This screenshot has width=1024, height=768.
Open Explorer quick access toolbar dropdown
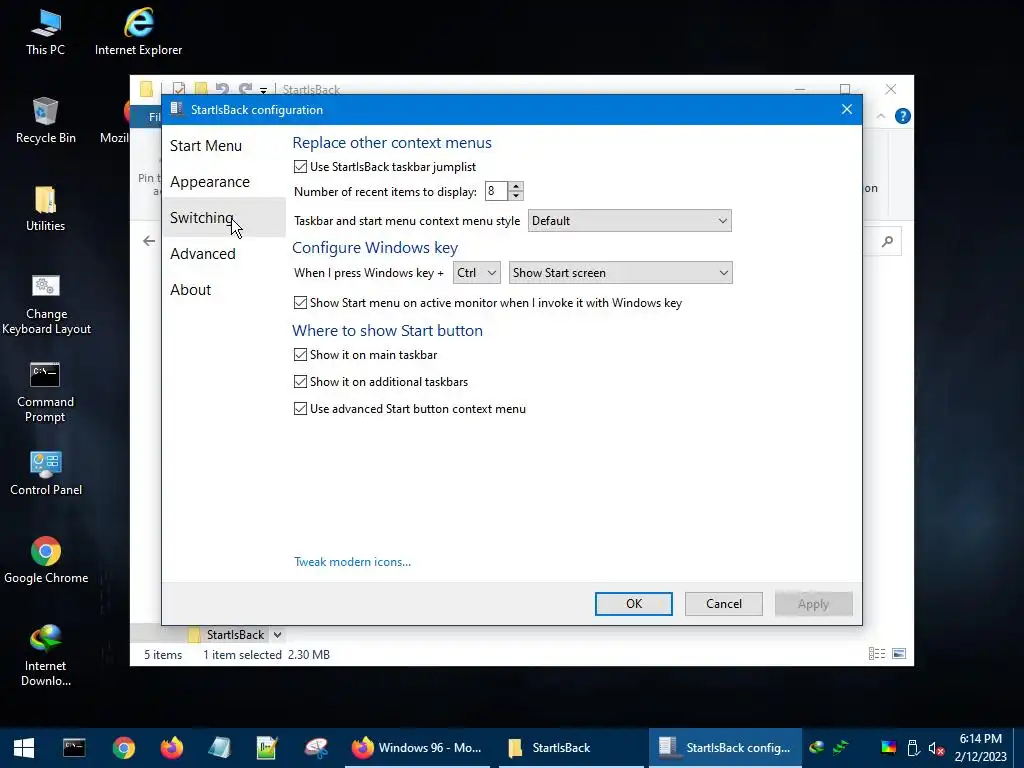263,90
